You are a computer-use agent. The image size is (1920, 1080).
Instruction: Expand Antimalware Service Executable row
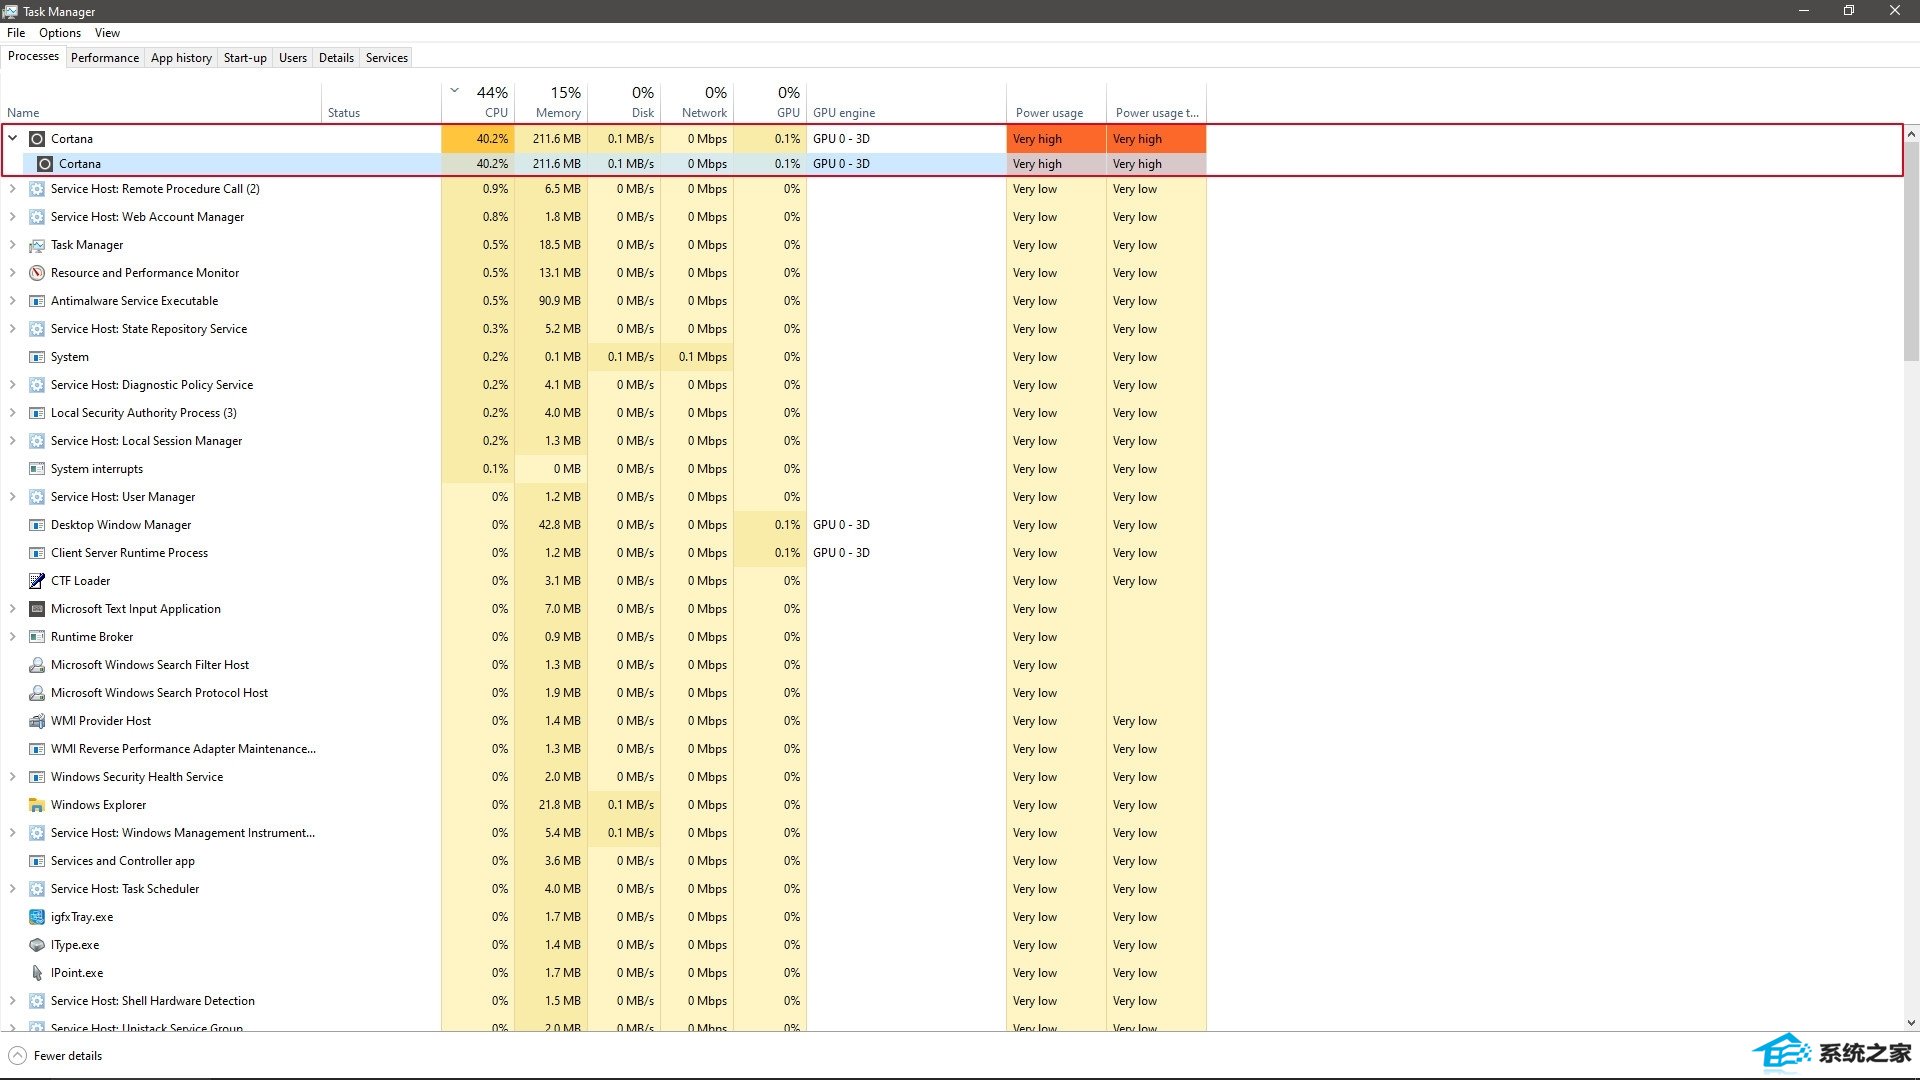point(13,301)
